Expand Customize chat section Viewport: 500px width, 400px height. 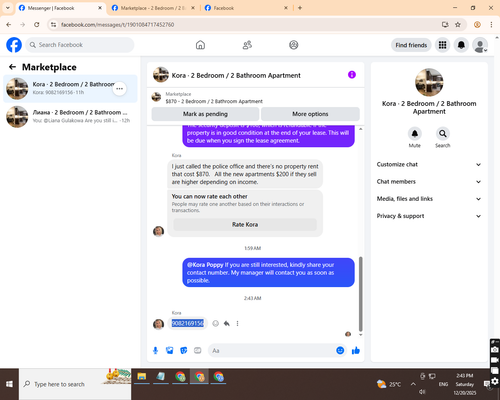click(429, 164)
